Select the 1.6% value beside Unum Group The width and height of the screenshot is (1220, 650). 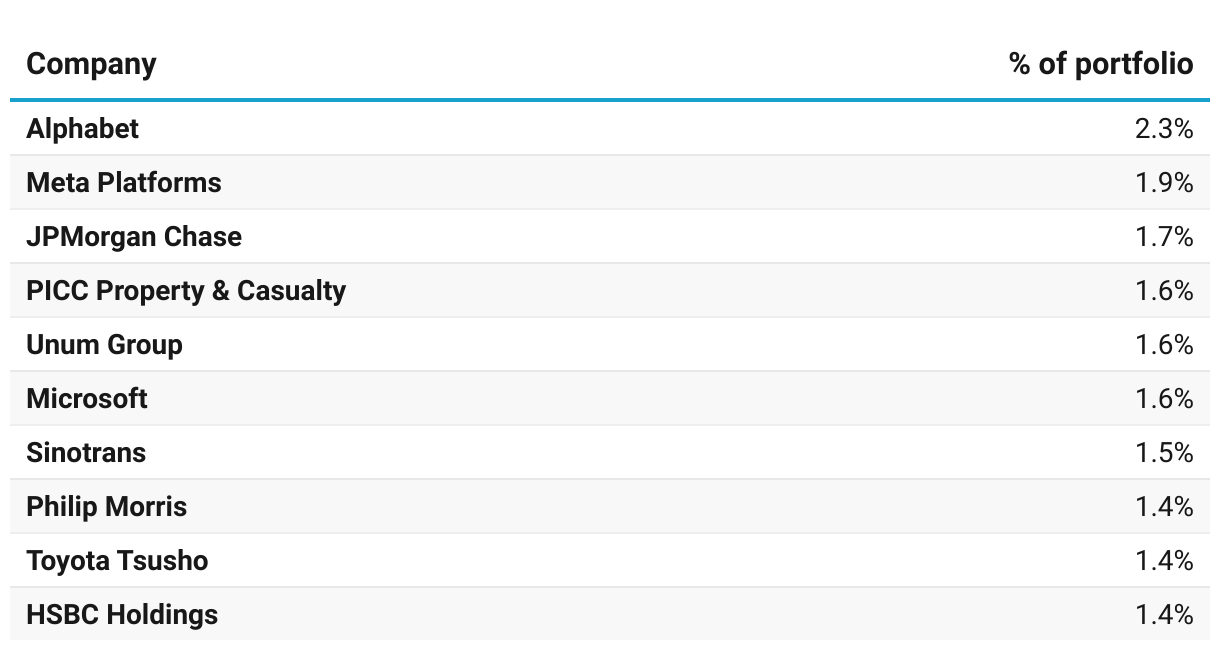click(x=1163, y=345)
